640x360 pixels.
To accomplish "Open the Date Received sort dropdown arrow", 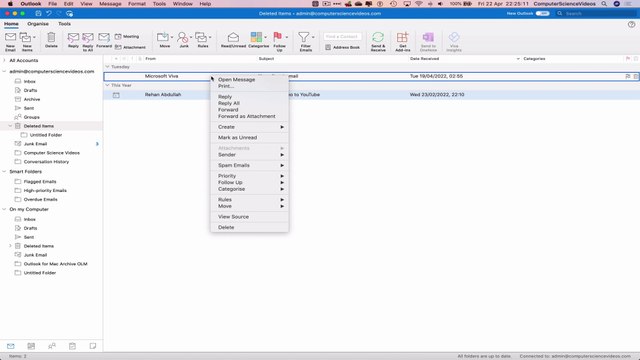I will click(518, 59).
